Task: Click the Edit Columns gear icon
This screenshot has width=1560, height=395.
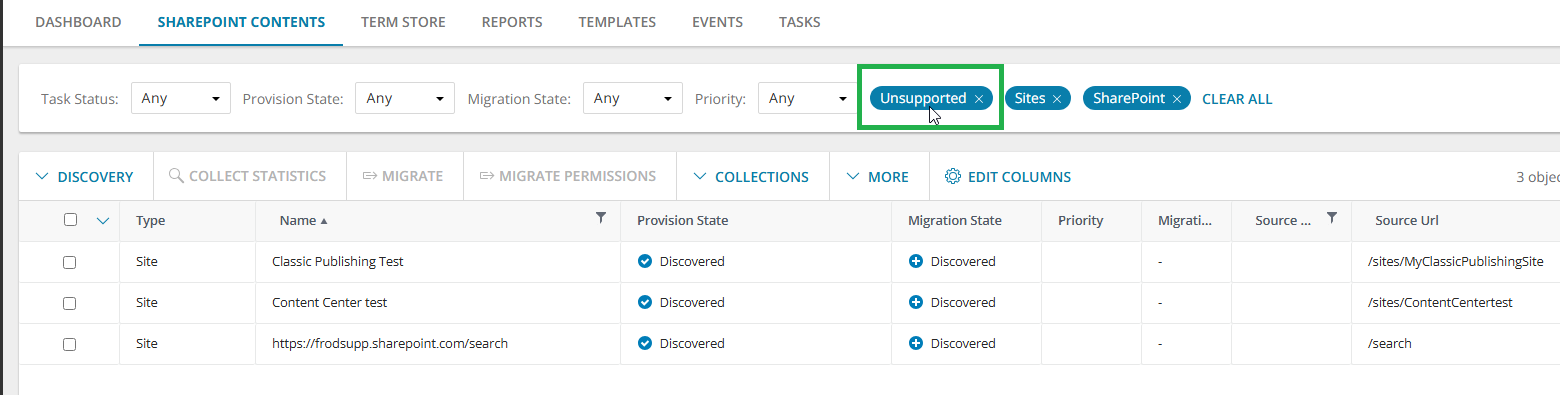Action: [953, 176]
